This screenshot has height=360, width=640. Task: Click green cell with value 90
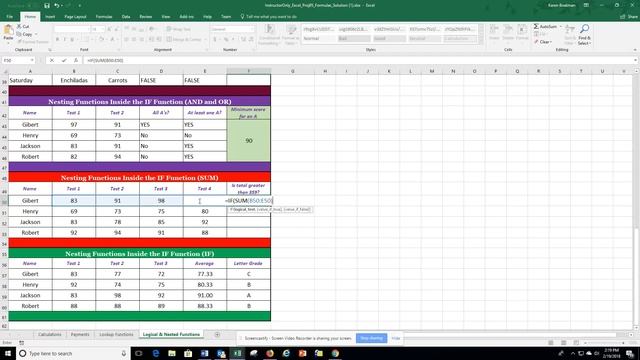tap(249, 140)
